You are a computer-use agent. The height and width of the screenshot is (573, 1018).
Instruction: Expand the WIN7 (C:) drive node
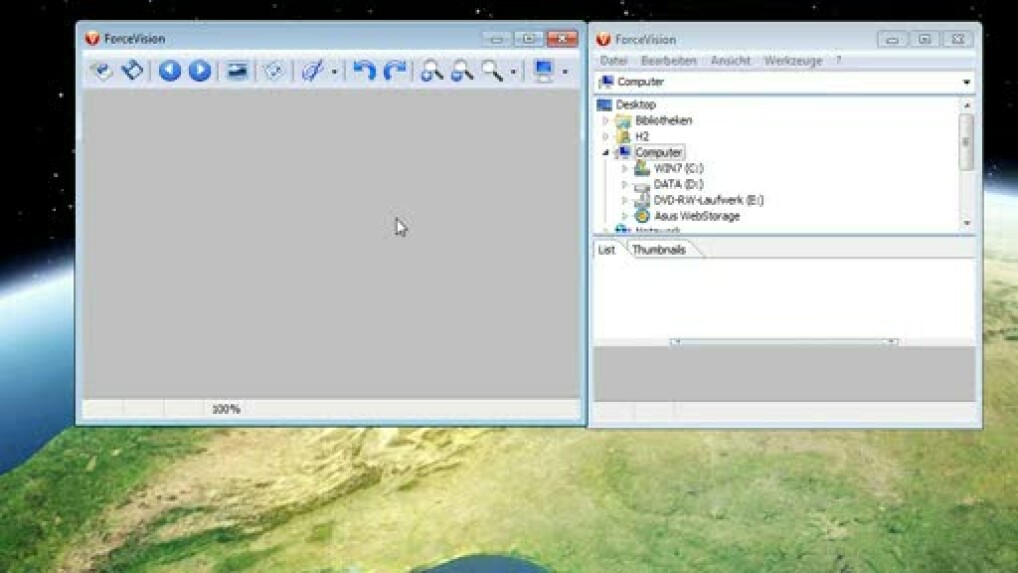coord(625,169)
